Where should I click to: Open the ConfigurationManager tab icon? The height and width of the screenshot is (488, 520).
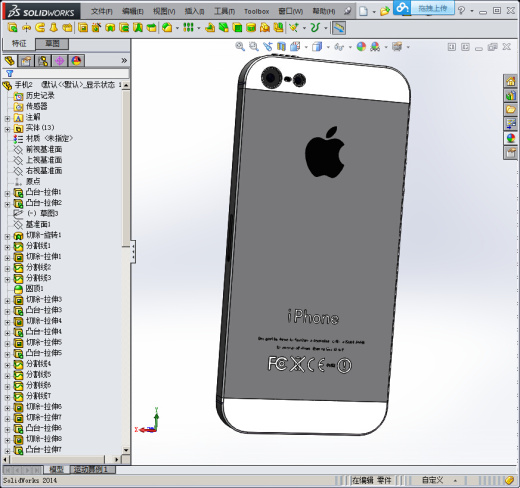pos(43,61)
